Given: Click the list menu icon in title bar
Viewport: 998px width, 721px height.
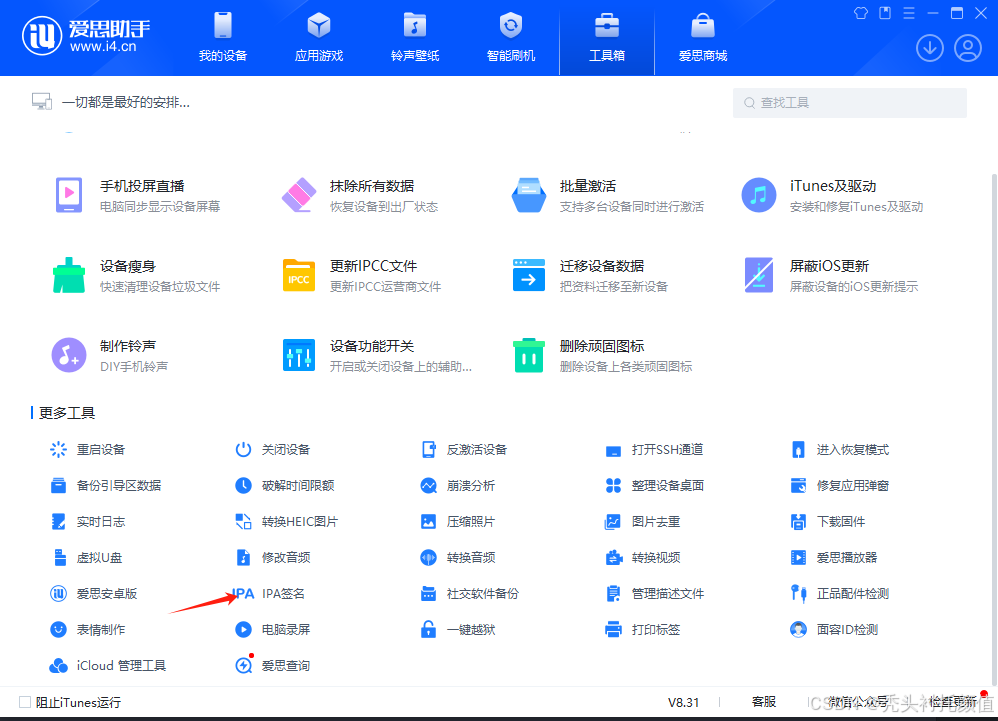Looking at the screenshot, I should 909,13.
